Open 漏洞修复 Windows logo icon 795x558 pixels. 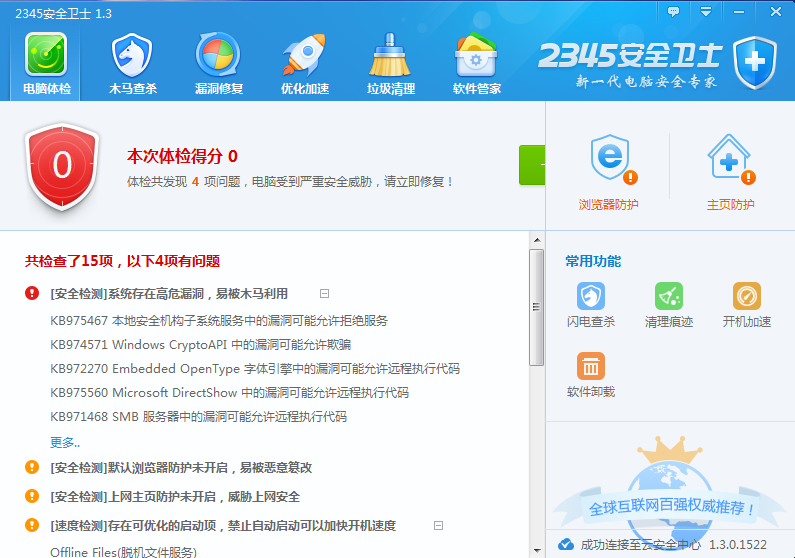218,54
